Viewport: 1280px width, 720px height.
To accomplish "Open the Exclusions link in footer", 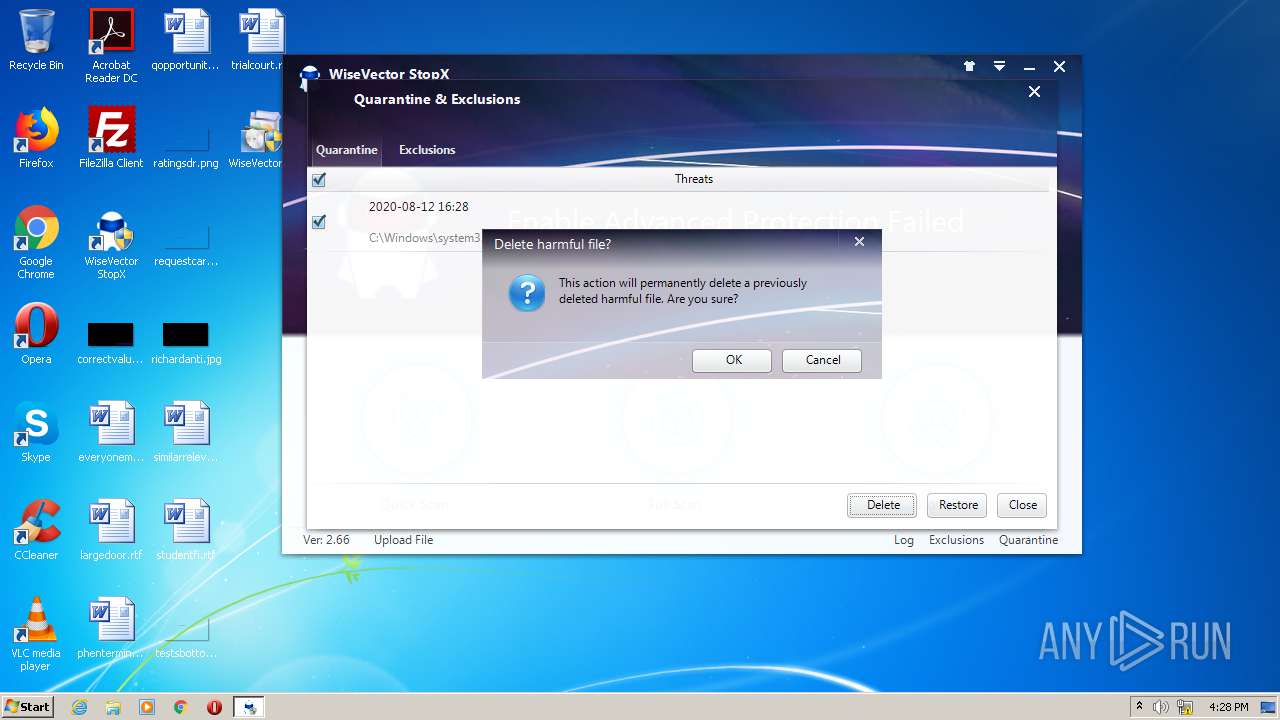I will coord(957,540).
